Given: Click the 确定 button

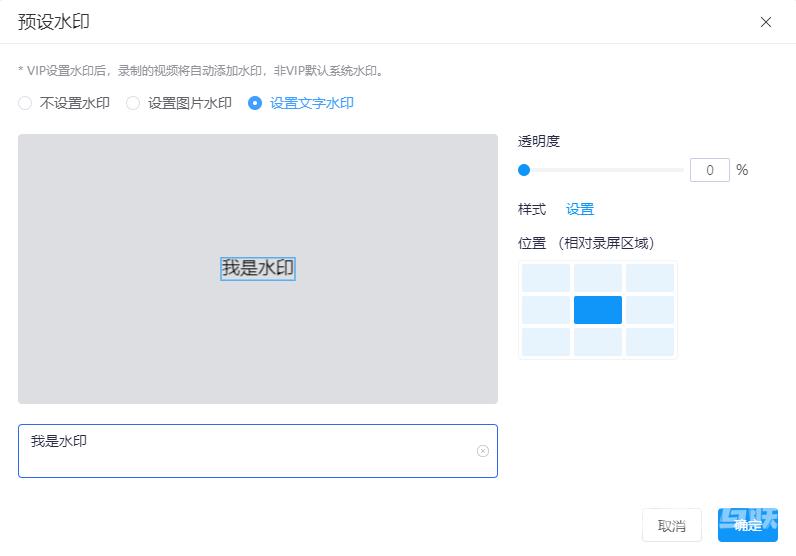Looking at the screenshot, I should 747,525.
